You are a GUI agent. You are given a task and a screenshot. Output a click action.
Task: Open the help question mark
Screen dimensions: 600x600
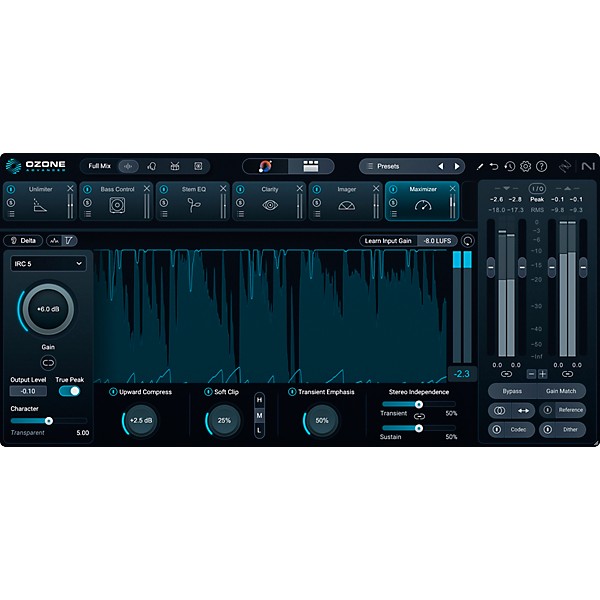[x=541, y=166]
